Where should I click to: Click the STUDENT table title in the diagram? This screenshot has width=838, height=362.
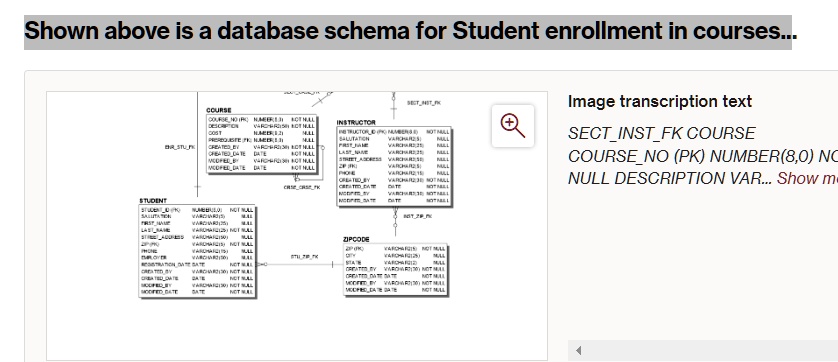(x=153, y=201)
